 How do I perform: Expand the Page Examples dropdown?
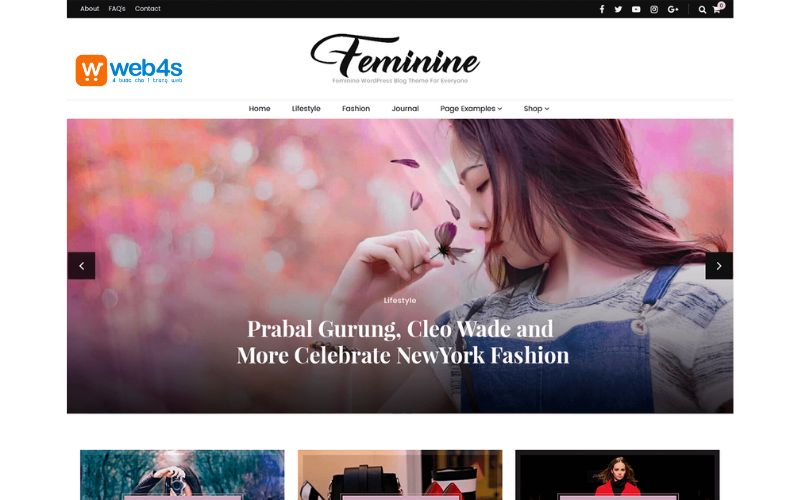point(471,109)
